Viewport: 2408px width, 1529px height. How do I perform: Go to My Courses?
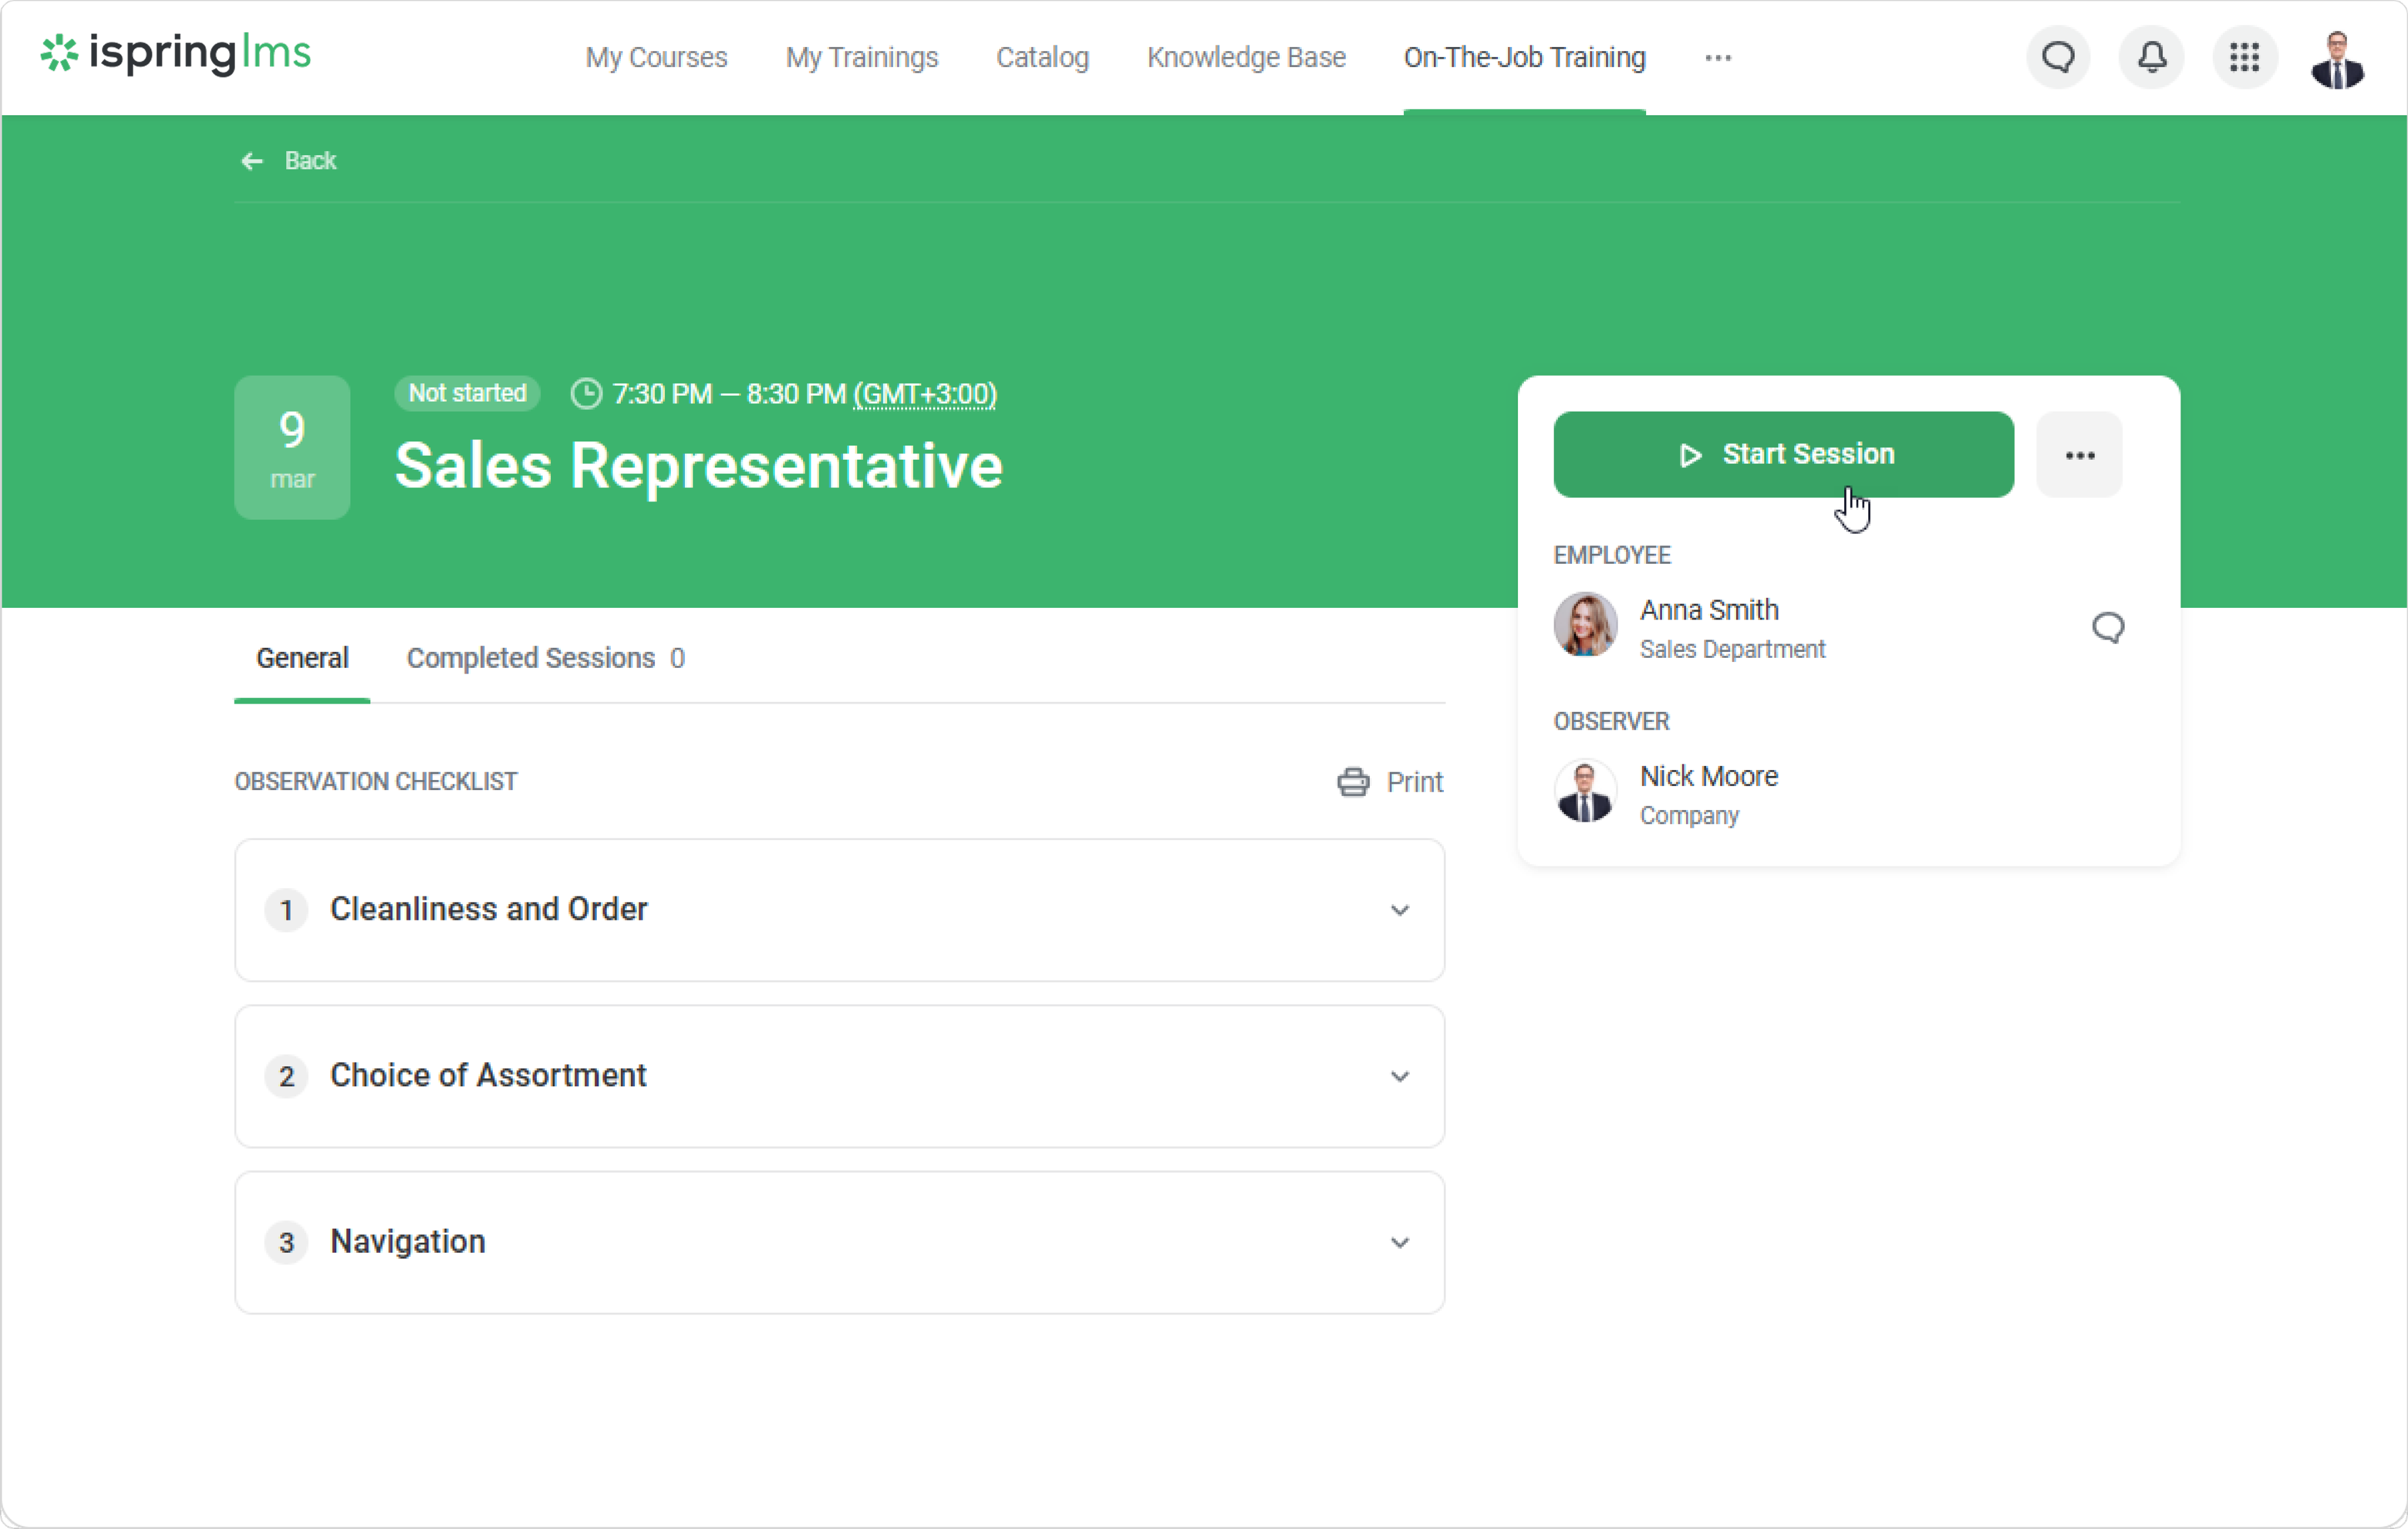pos(656,58)
